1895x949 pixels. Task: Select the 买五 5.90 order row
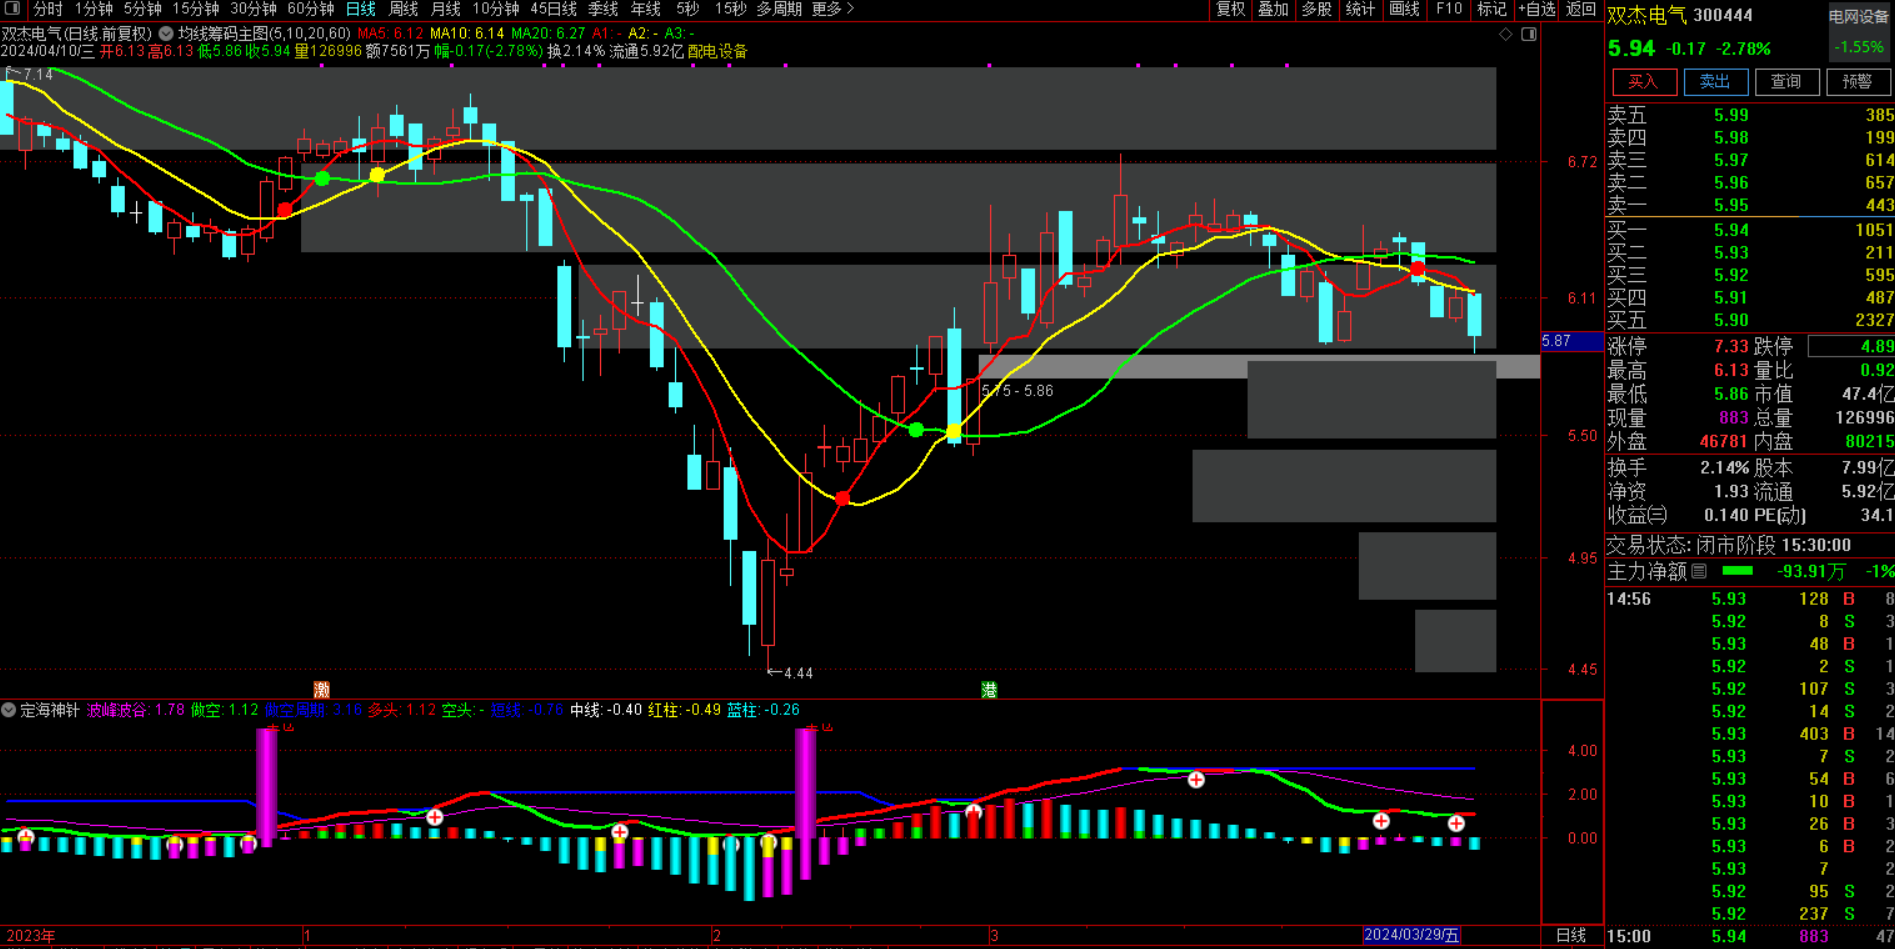click(x=1750, y=320)
